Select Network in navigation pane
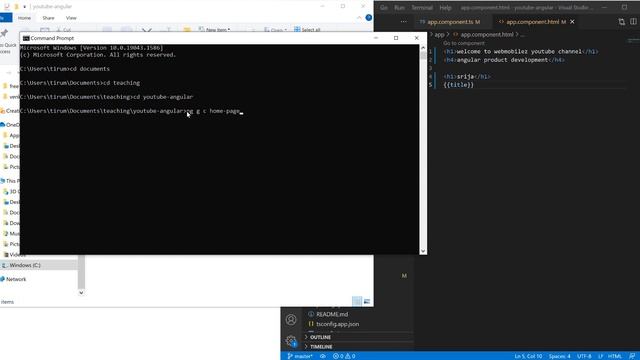The height and width of the screenshot is (360, 640). [16, 279]
